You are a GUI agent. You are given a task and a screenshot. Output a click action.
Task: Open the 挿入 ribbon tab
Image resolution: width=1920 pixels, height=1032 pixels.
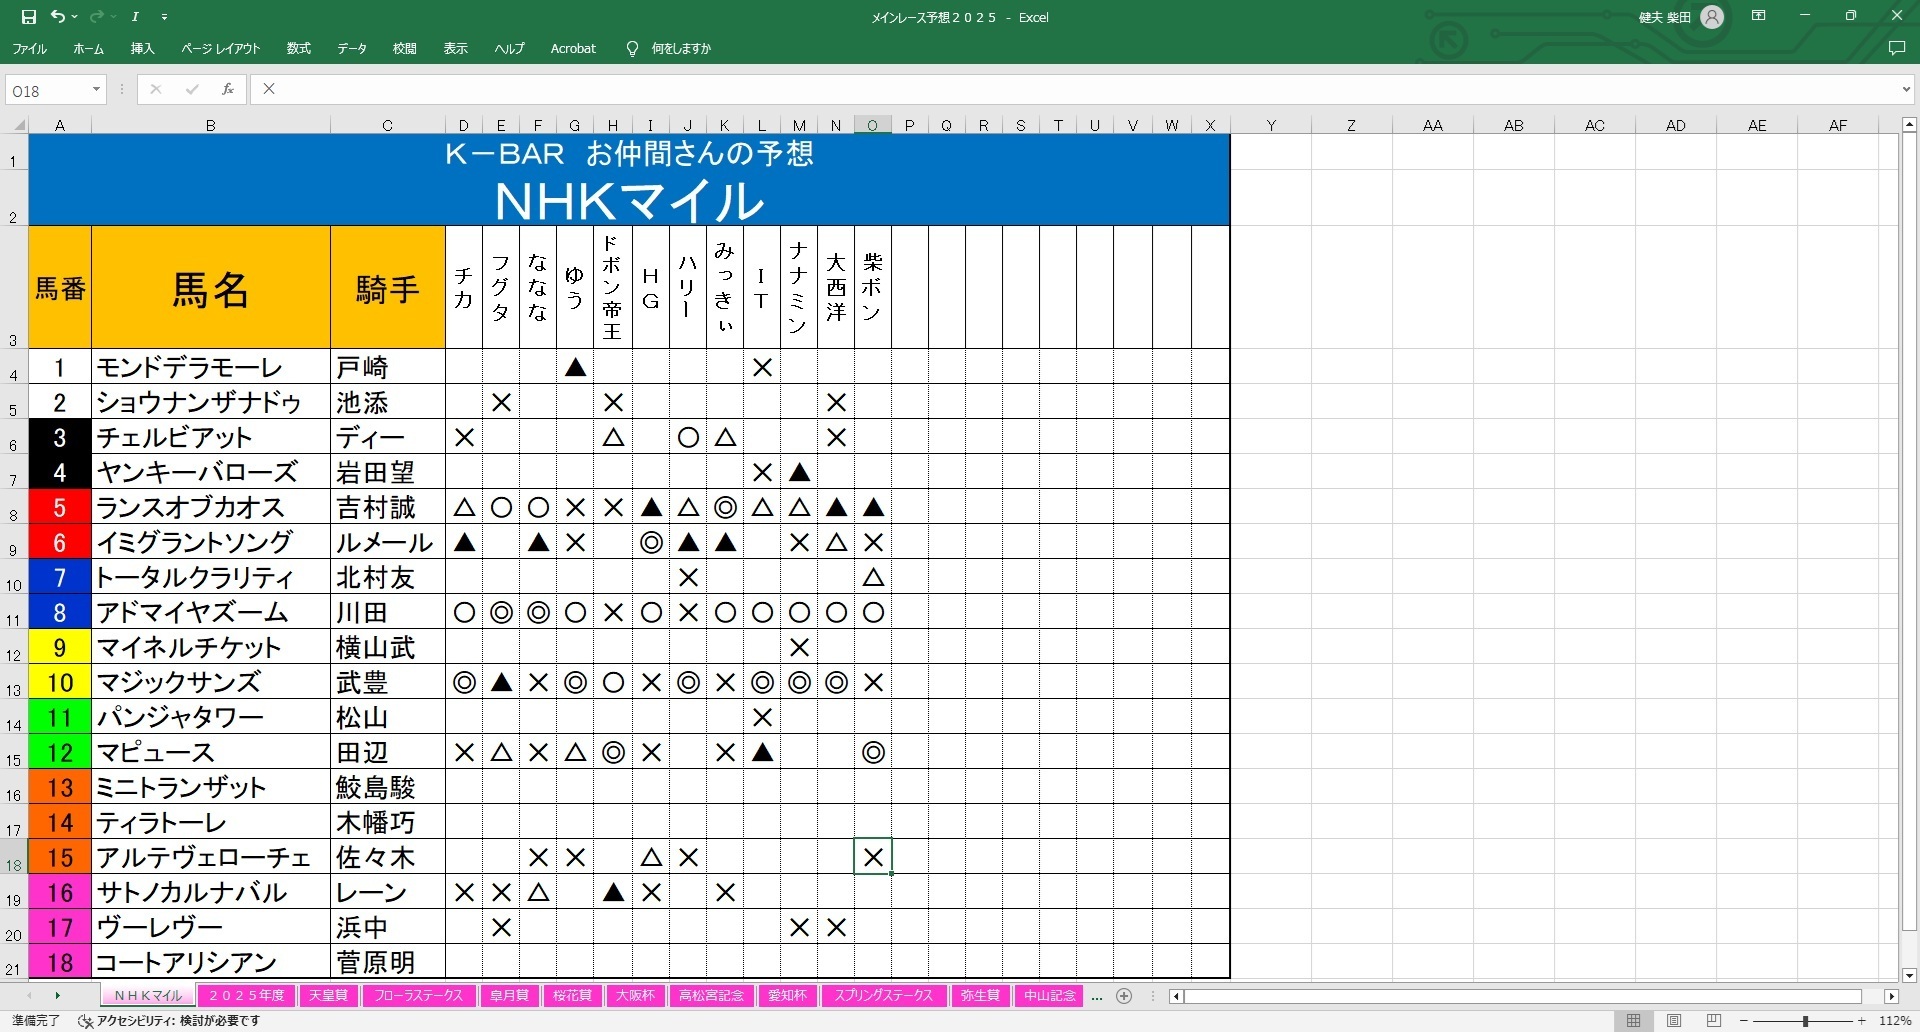(143, 48)
